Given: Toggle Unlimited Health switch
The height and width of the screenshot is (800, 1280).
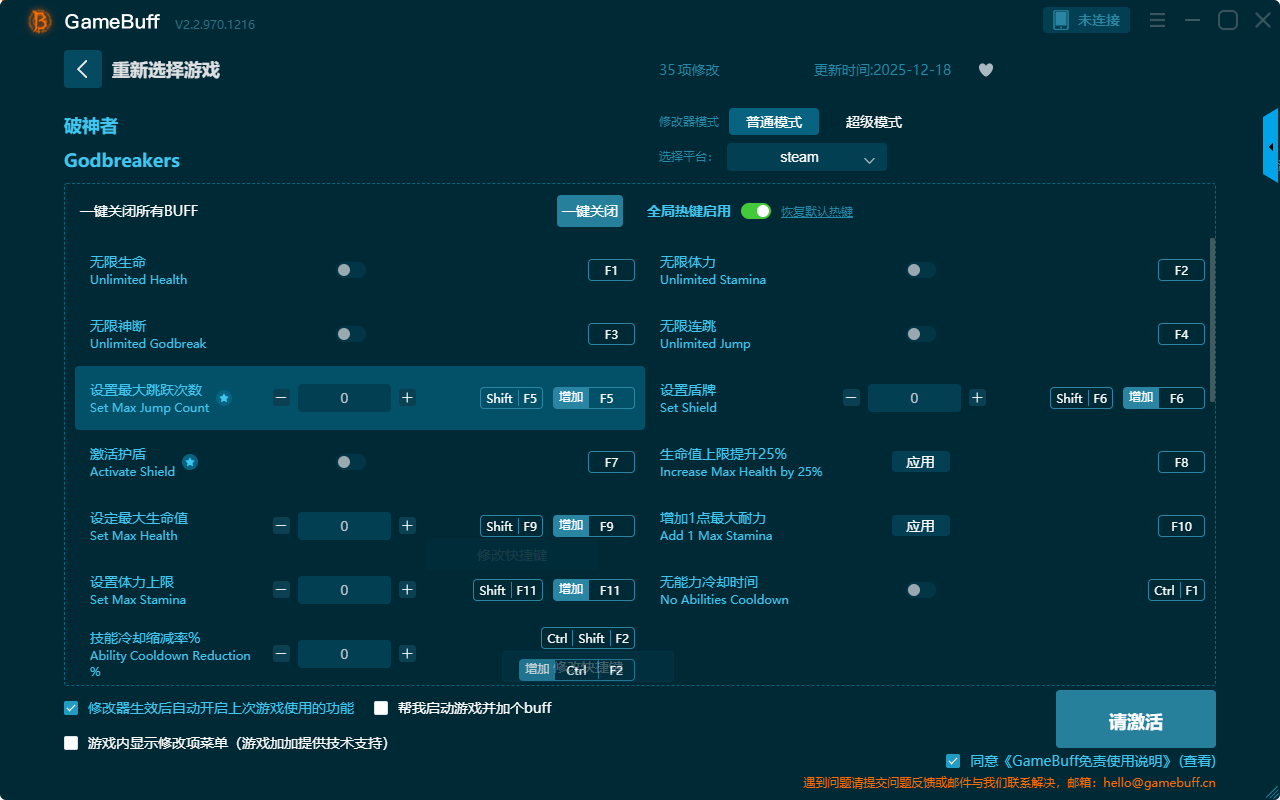Looking at the screenshot, I should pyautogui.click(x=351, y=270).
